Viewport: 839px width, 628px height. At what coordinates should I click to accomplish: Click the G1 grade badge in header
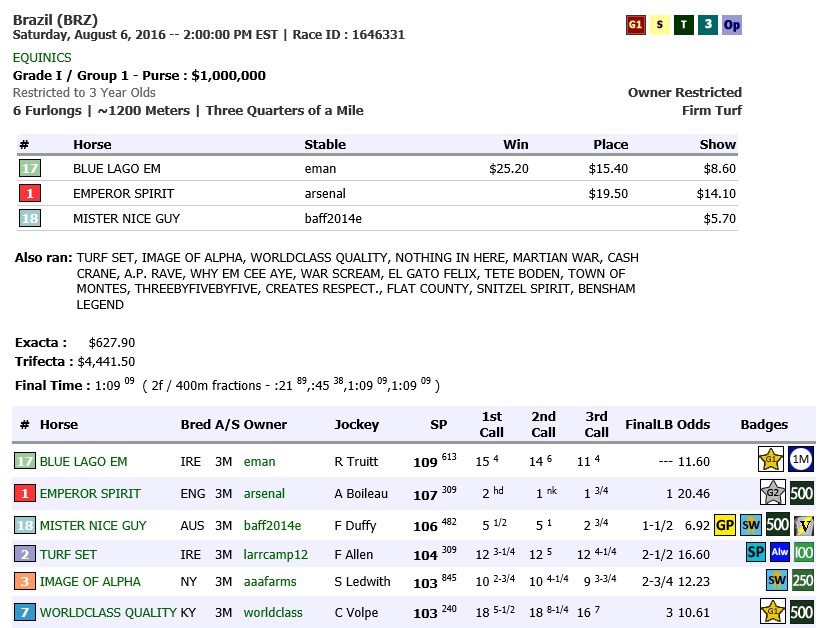coord(635,25)
